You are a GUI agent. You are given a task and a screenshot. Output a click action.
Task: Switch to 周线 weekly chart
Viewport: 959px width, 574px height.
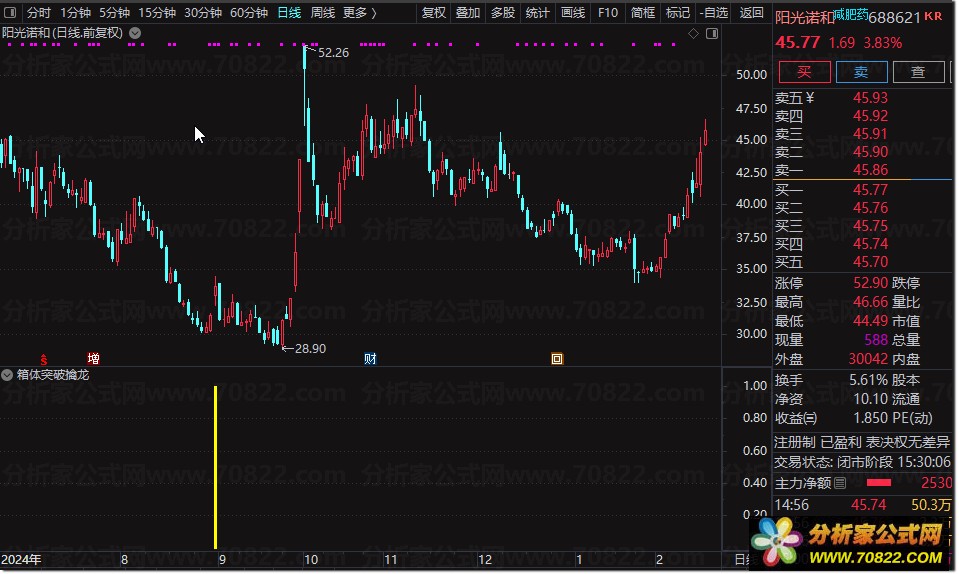point(322,12)
